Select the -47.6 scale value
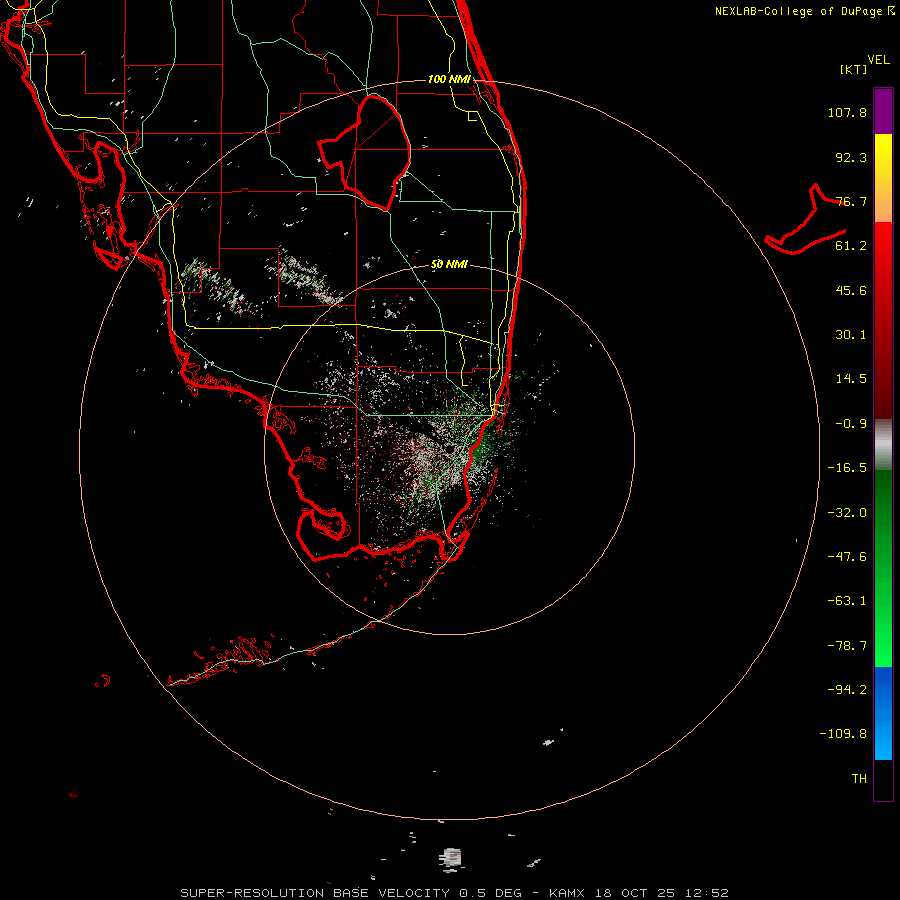The image size is (900, 900). tap(847, 557)
